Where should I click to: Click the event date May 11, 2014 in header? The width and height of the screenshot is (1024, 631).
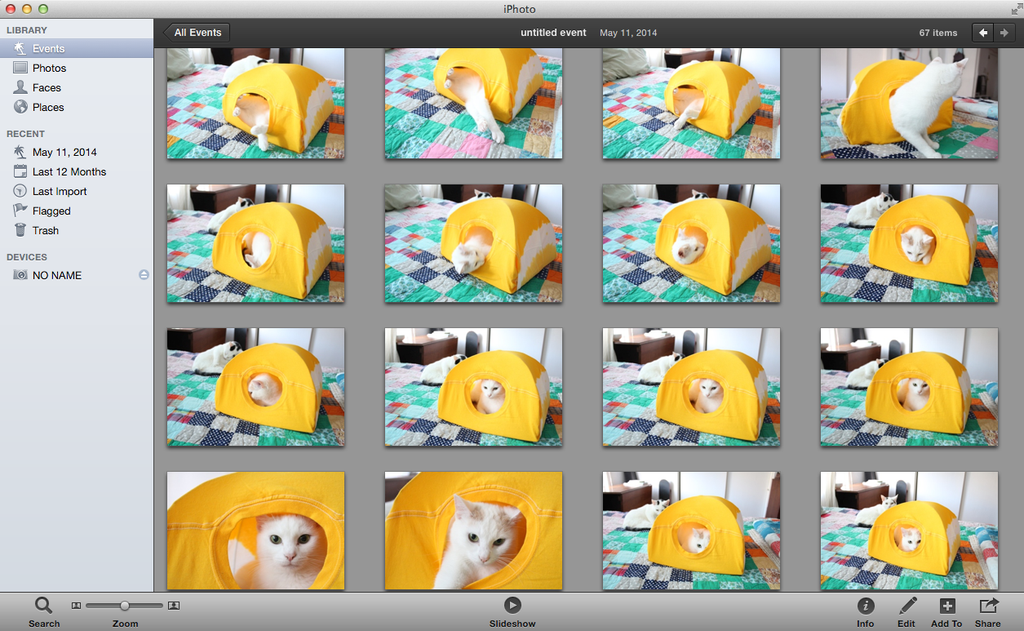click(628, 33)
